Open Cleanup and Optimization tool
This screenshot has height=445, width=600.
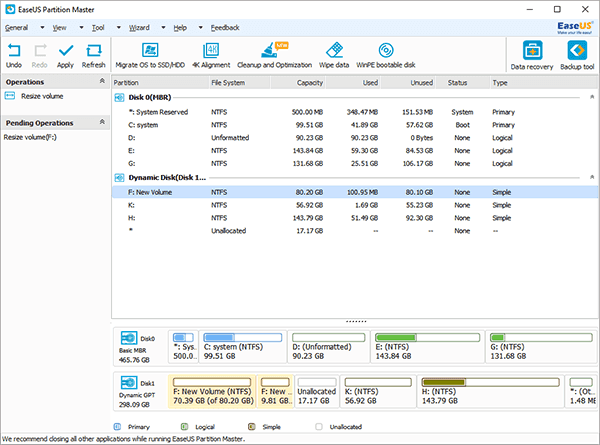(274, 50)
